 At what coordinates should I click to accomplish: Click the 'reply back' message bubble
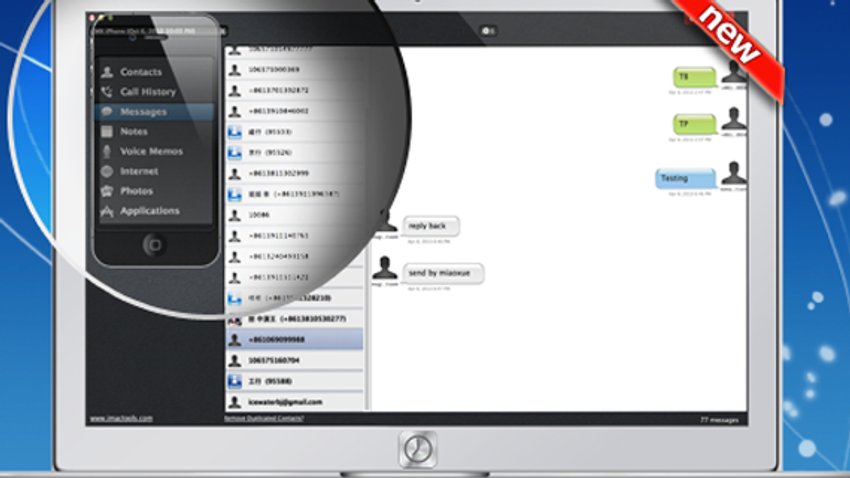pos(431,226)
